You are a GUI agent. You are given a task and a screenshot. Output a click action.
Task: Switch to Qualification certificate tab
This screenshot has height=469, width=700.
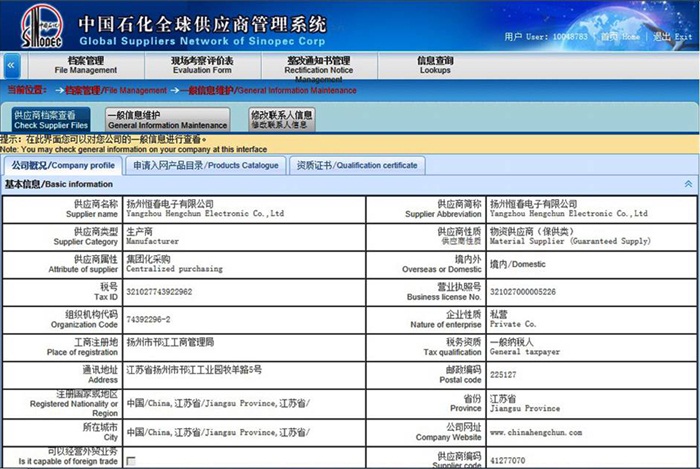(x=357, y=166)
